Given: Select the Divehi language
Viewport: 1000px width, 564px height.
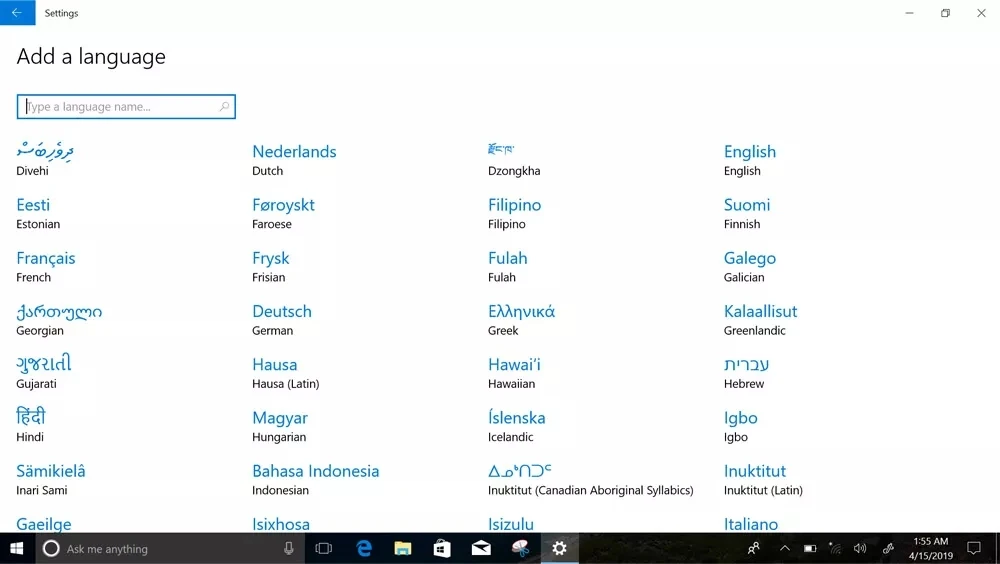Looking at the screenshot, I should pyautogui.click(x=45, y=160).
